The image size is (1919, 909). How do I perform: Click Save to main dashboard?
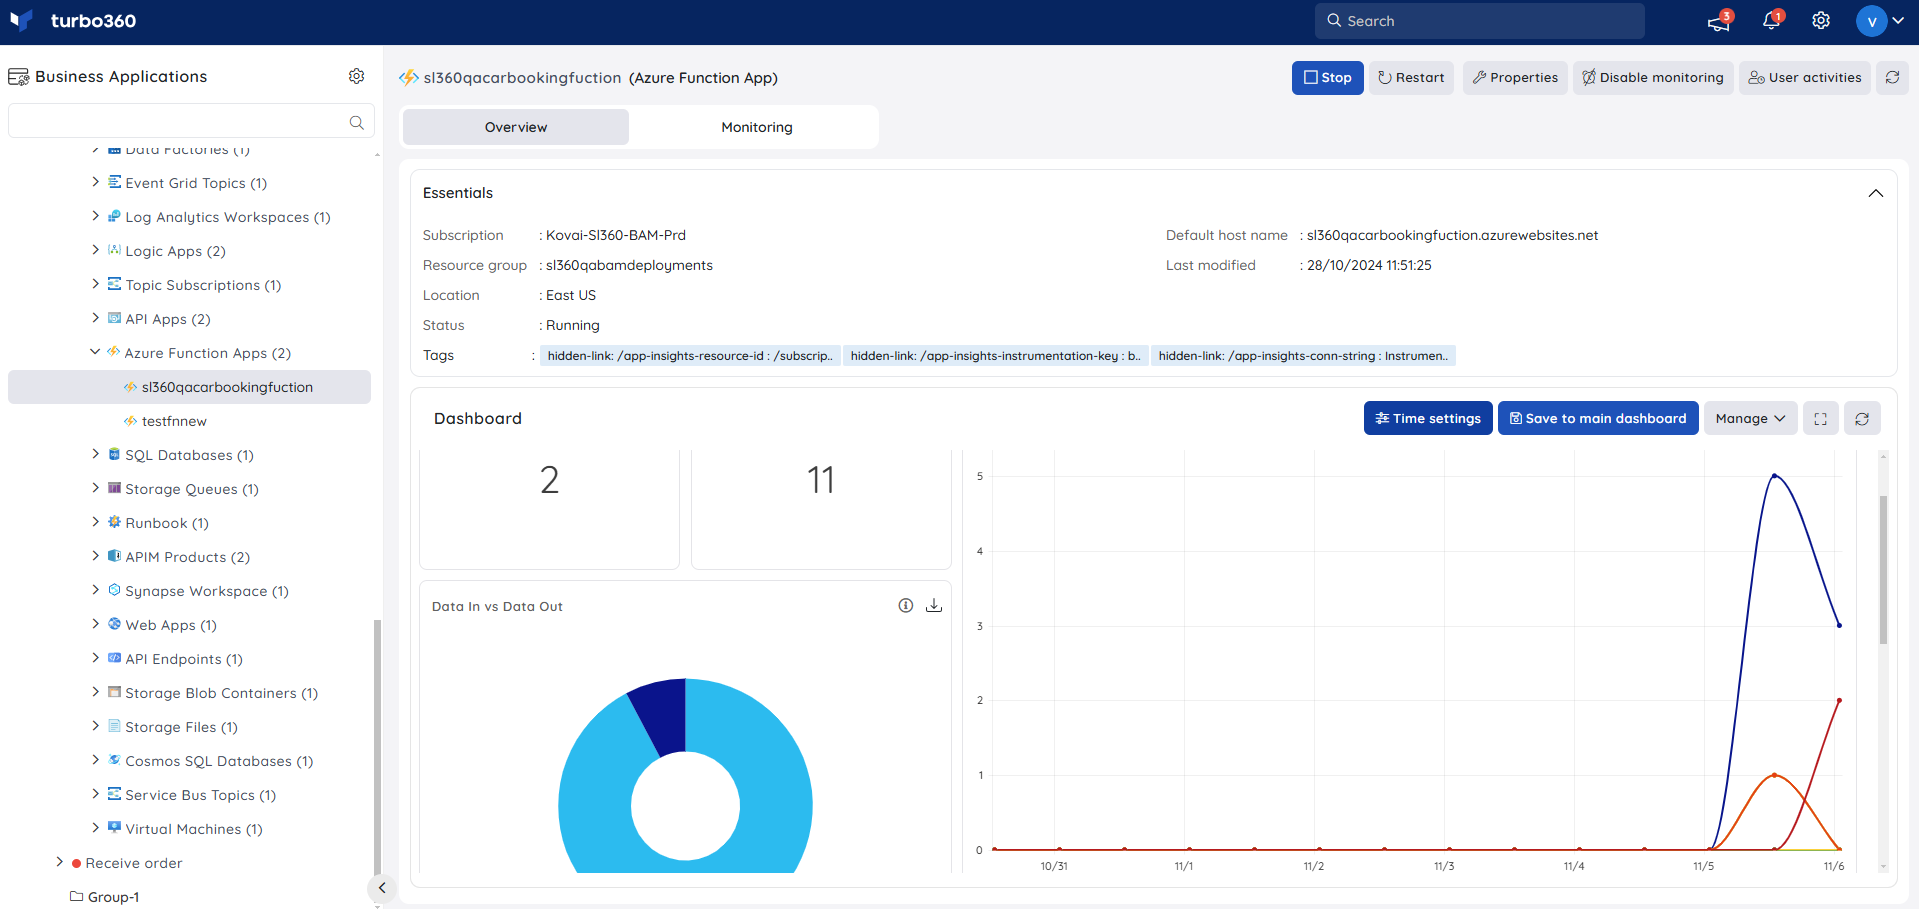[x=1598, y=418]
